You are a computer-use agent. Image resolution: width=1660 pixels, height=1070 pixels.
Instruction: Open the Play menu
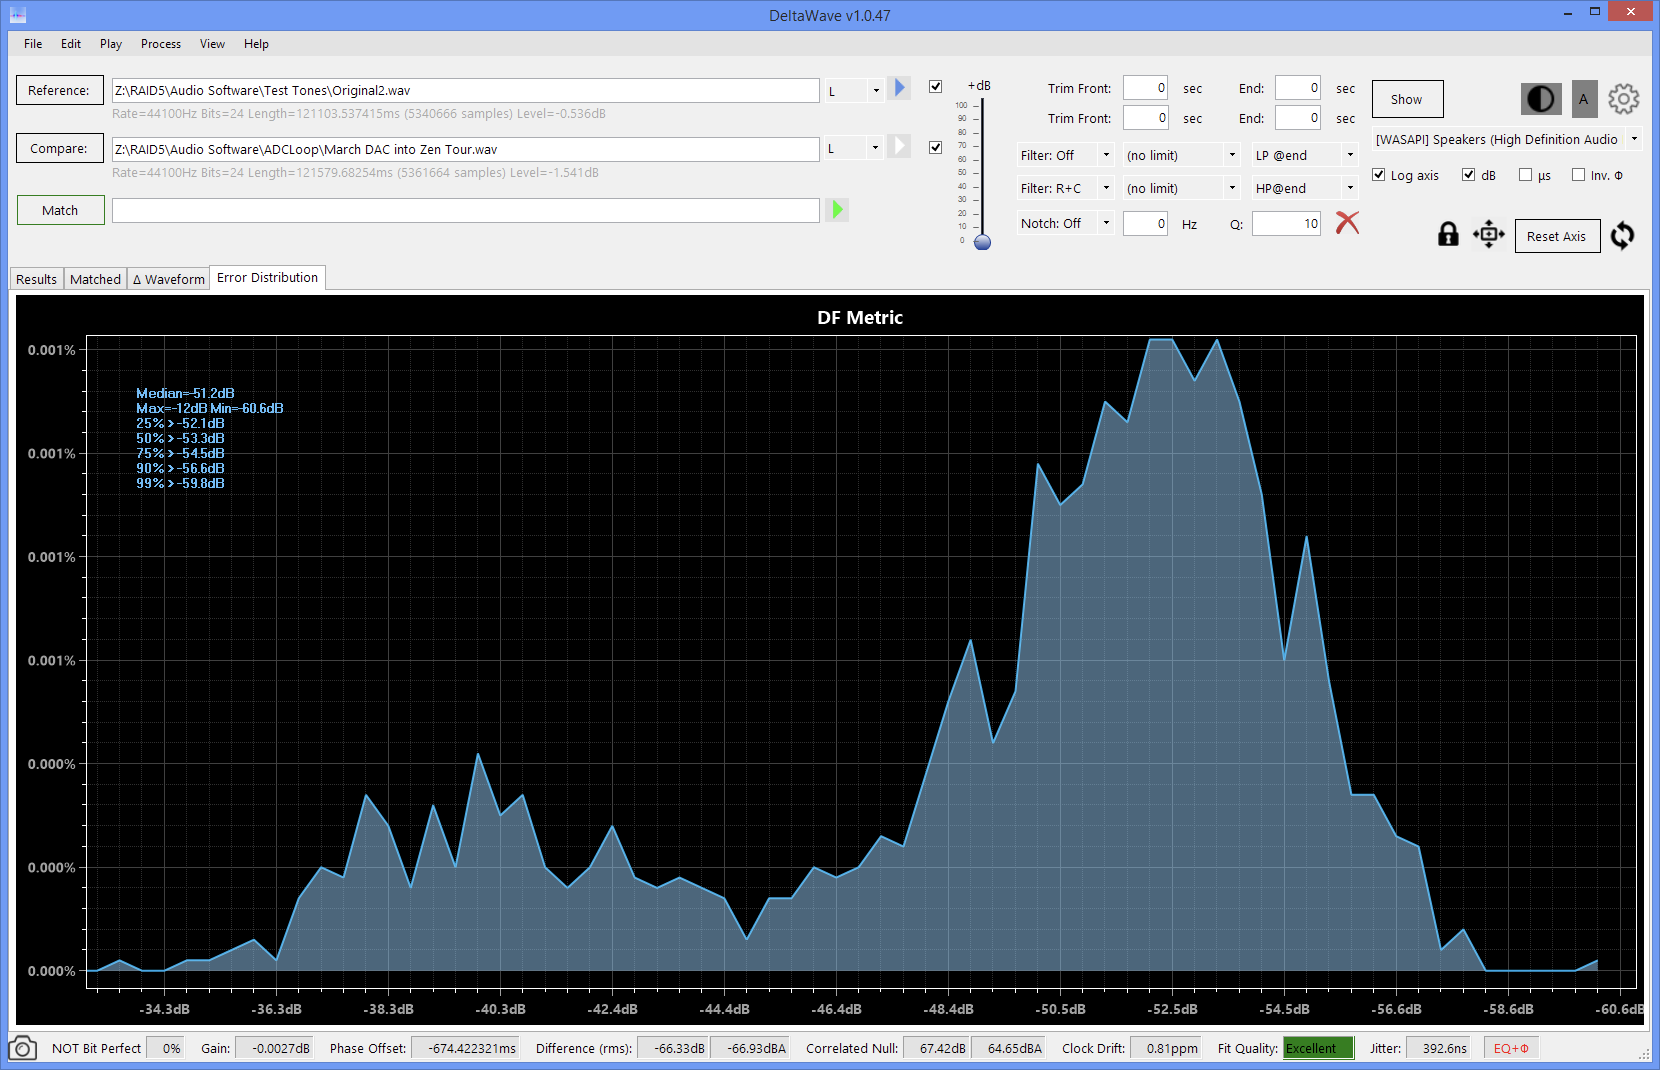click(x=110, y=43)
